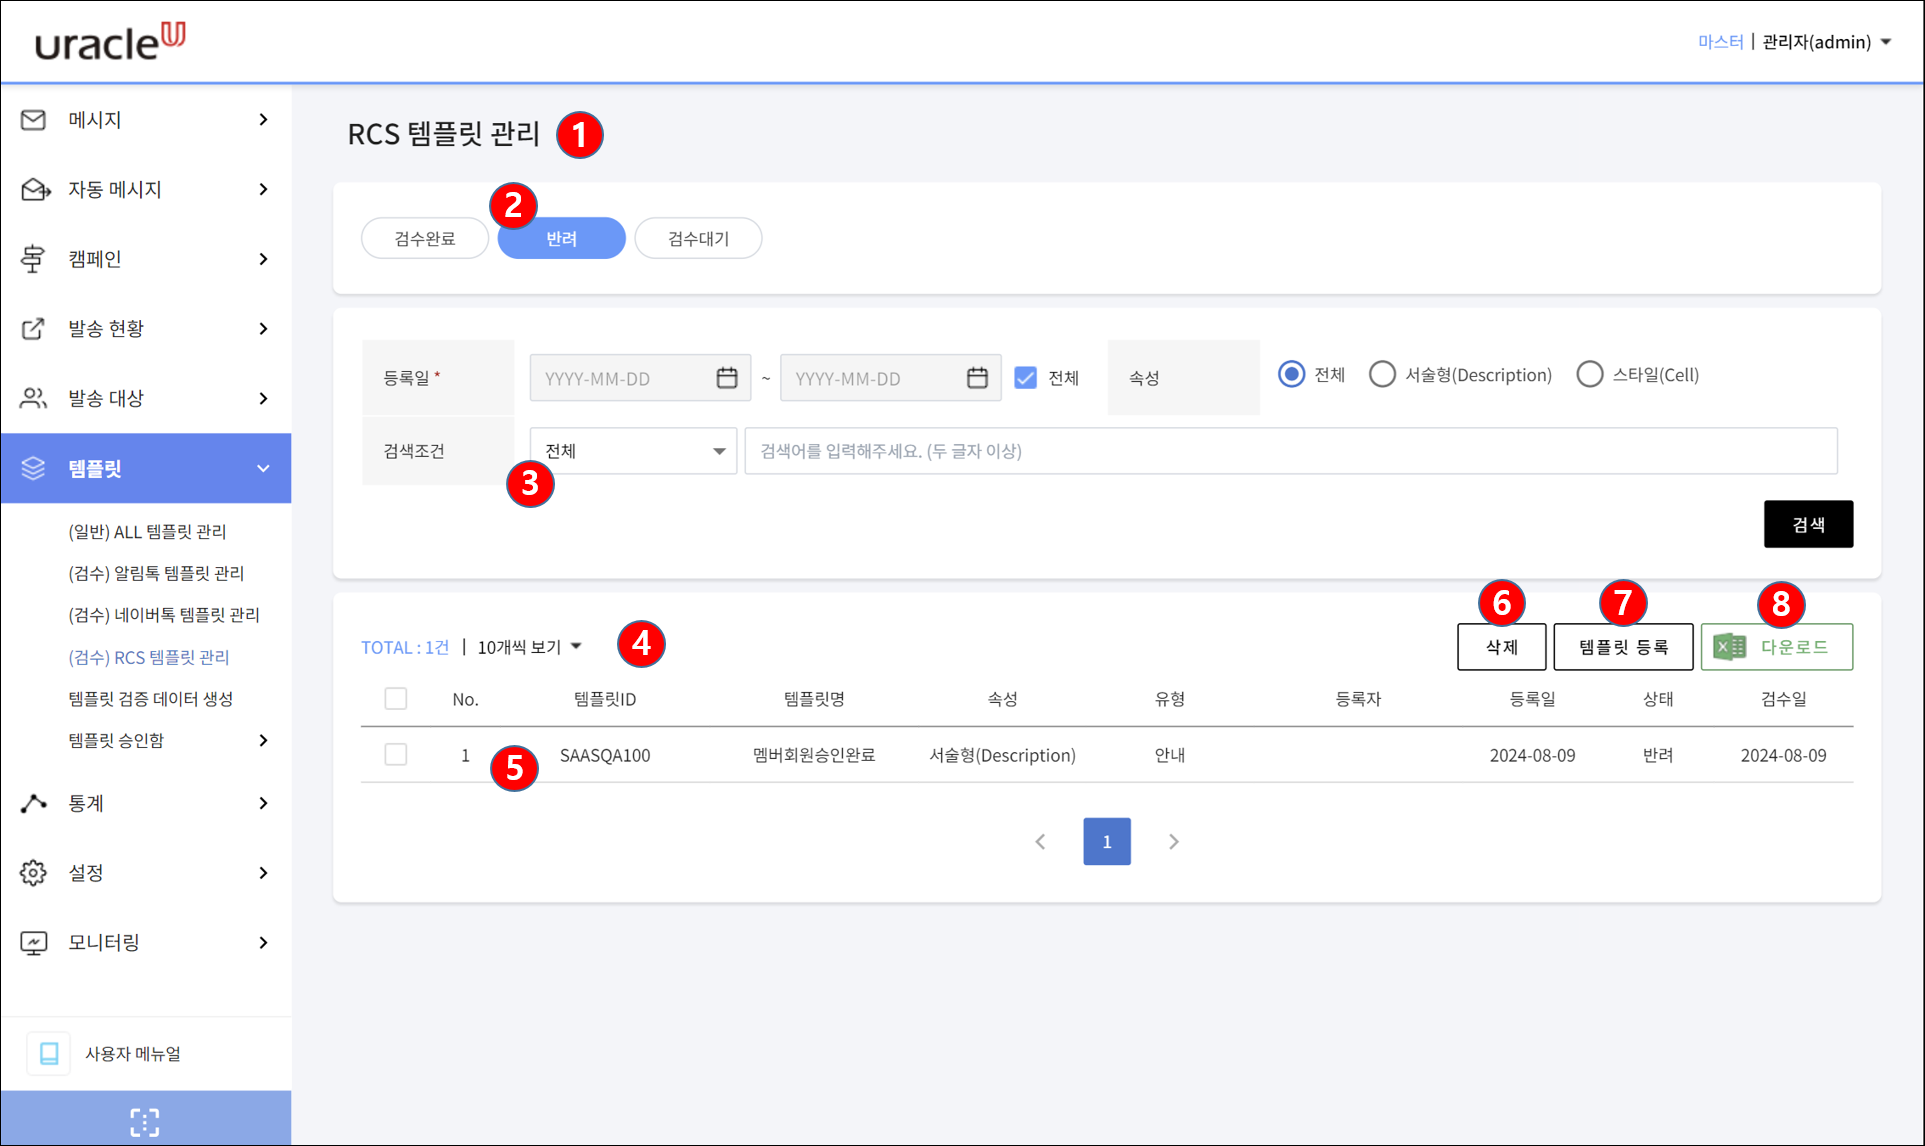Click the 사용자 메뉴얼 book icon
The image size is (1925, 1146).
coord(49,1053)
